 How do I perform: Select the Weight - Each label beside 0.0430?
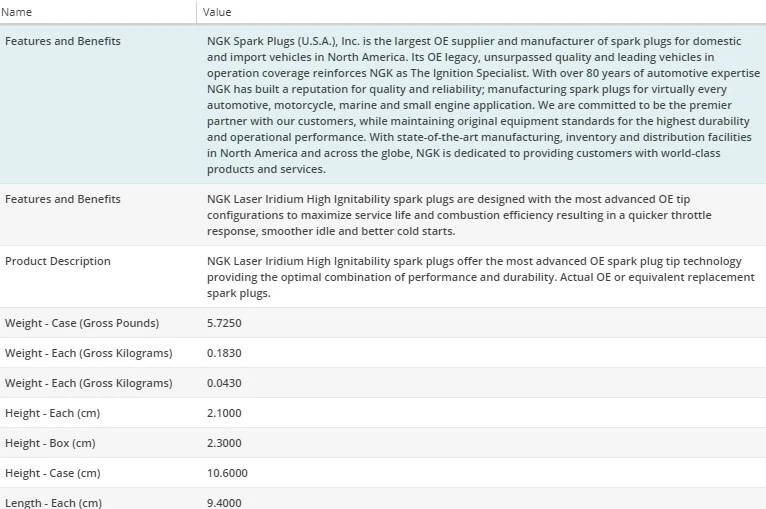click(x=88, y=383)
